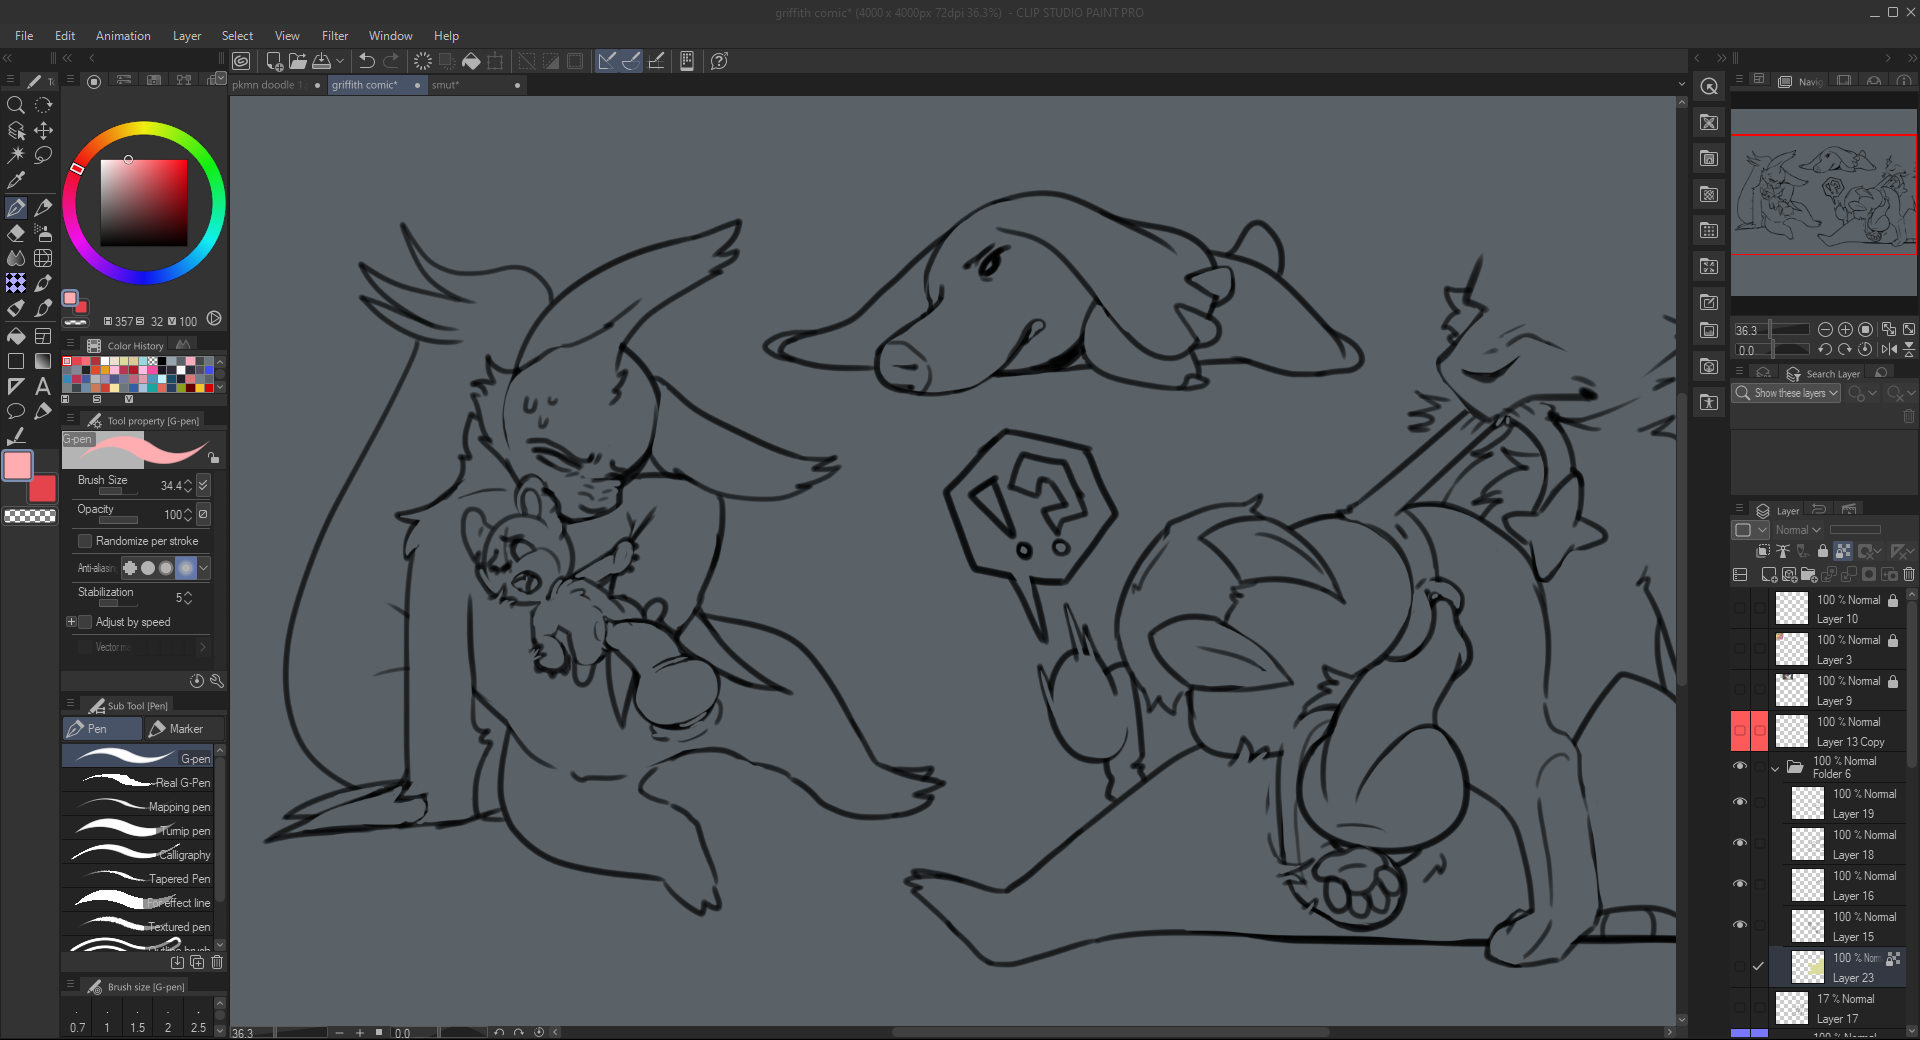Open the Animation menu

123,36
